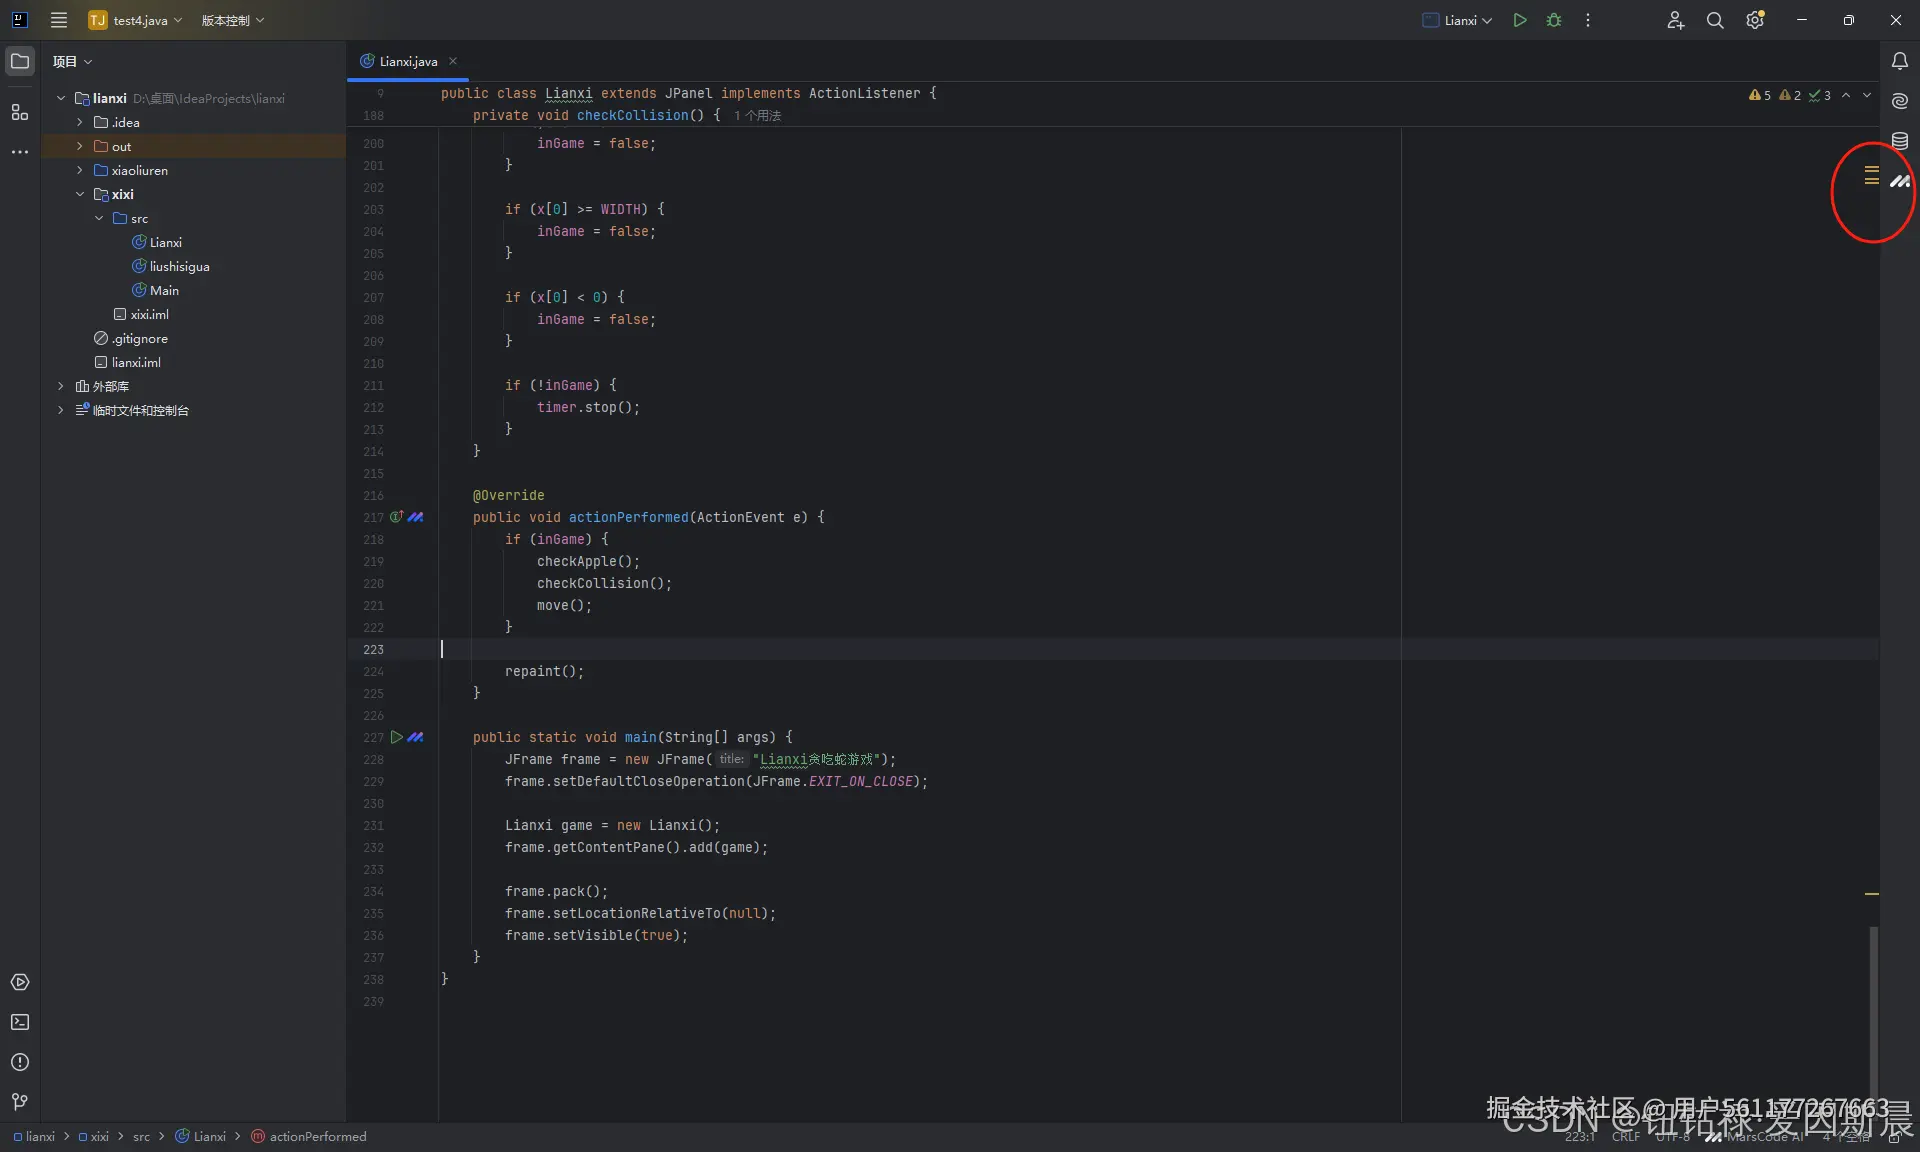The image size is (1920, 1152).
Task: Open the Terminal tool window
Action: 20,1022
